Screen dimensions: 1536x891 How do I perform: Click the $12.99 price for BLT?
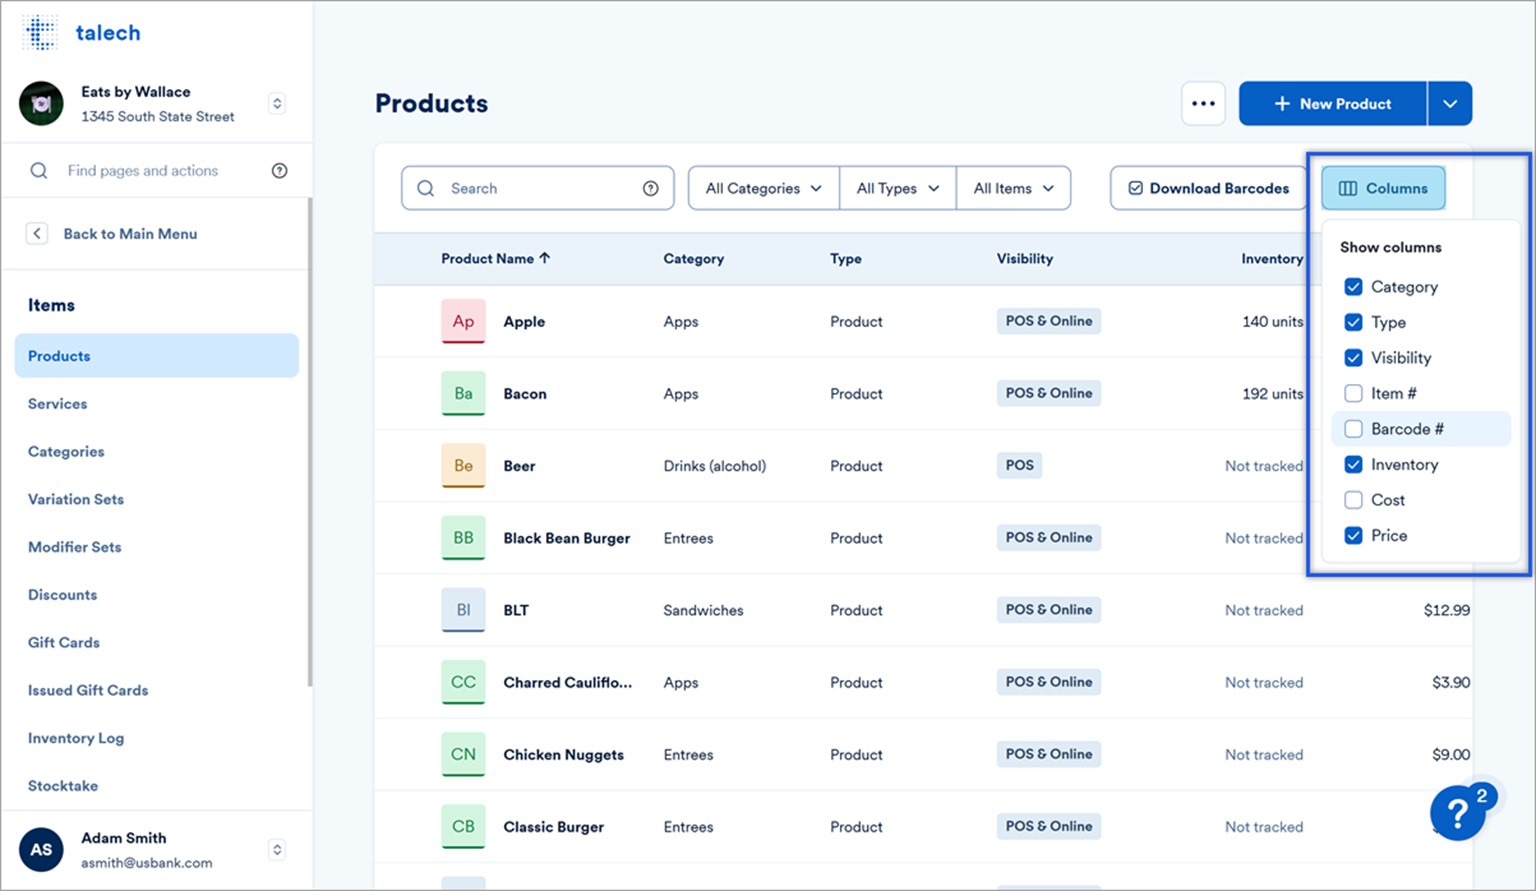(1447, 610)
